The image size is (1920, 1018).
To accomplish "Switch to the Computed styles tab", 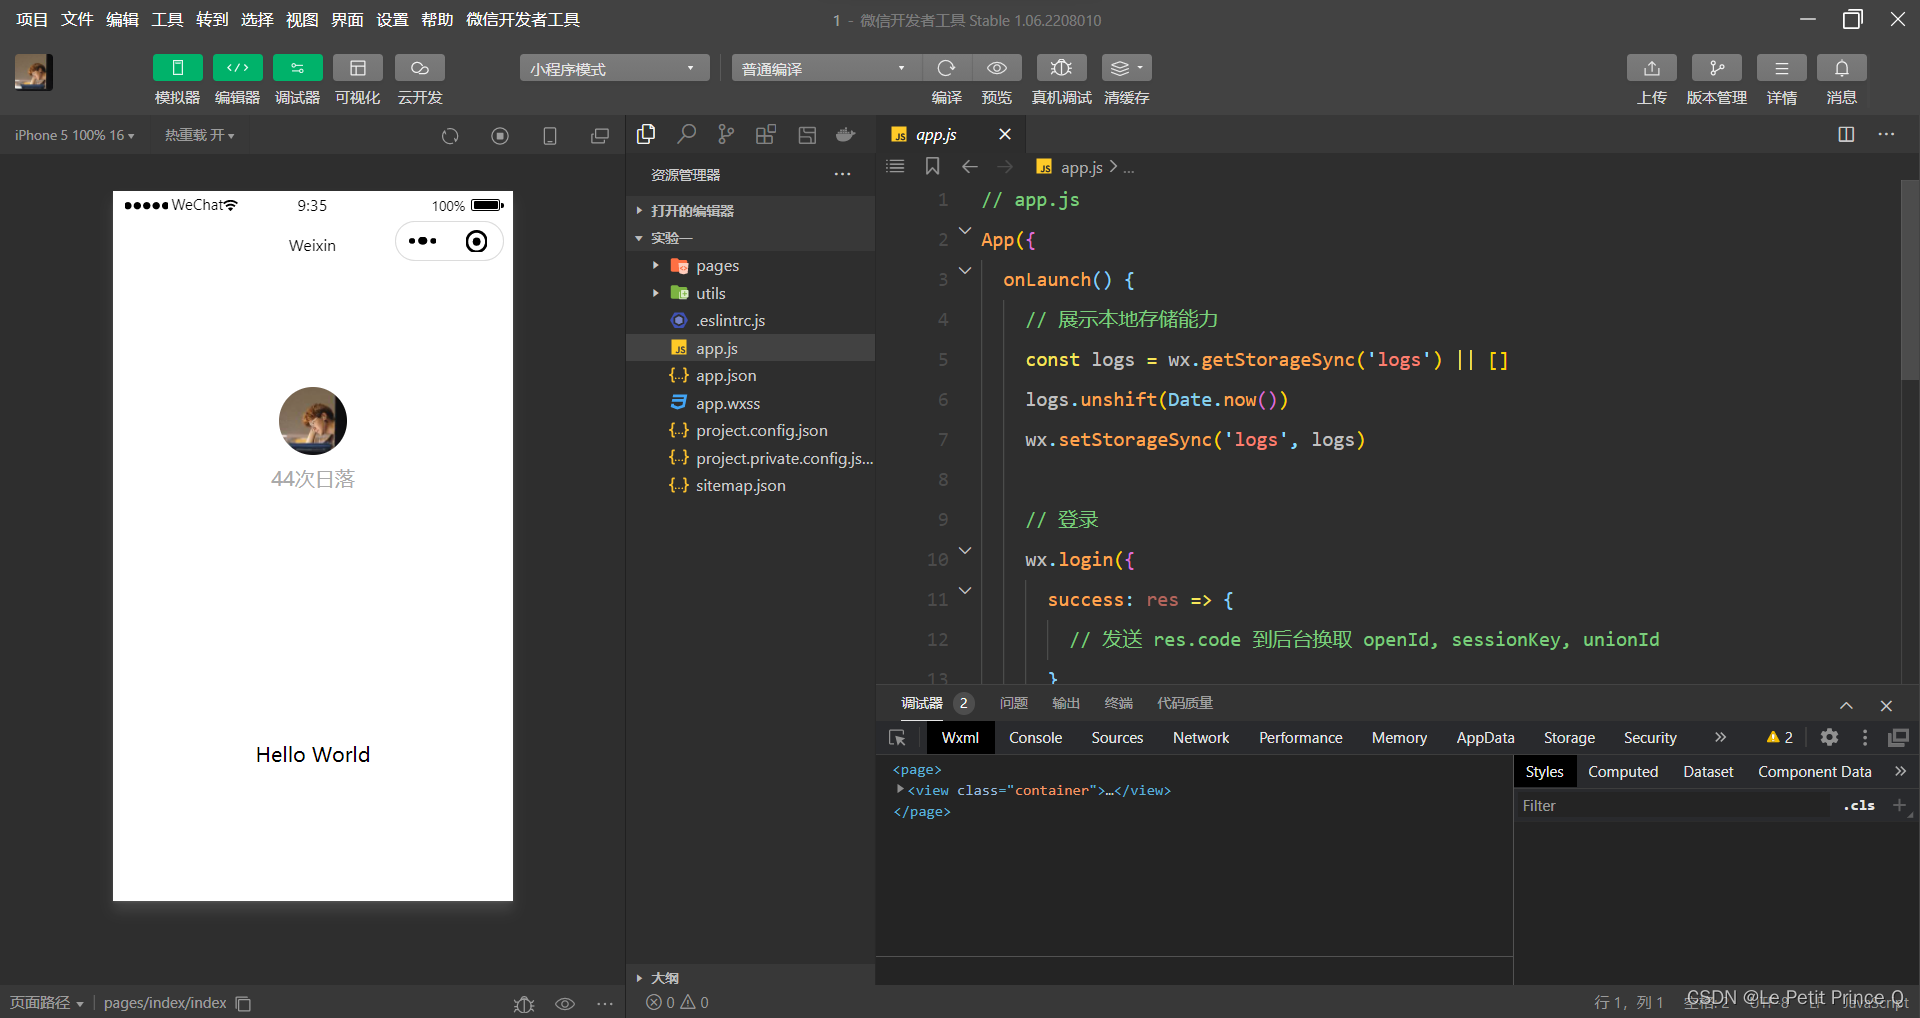I will (x=1622, y=772).
